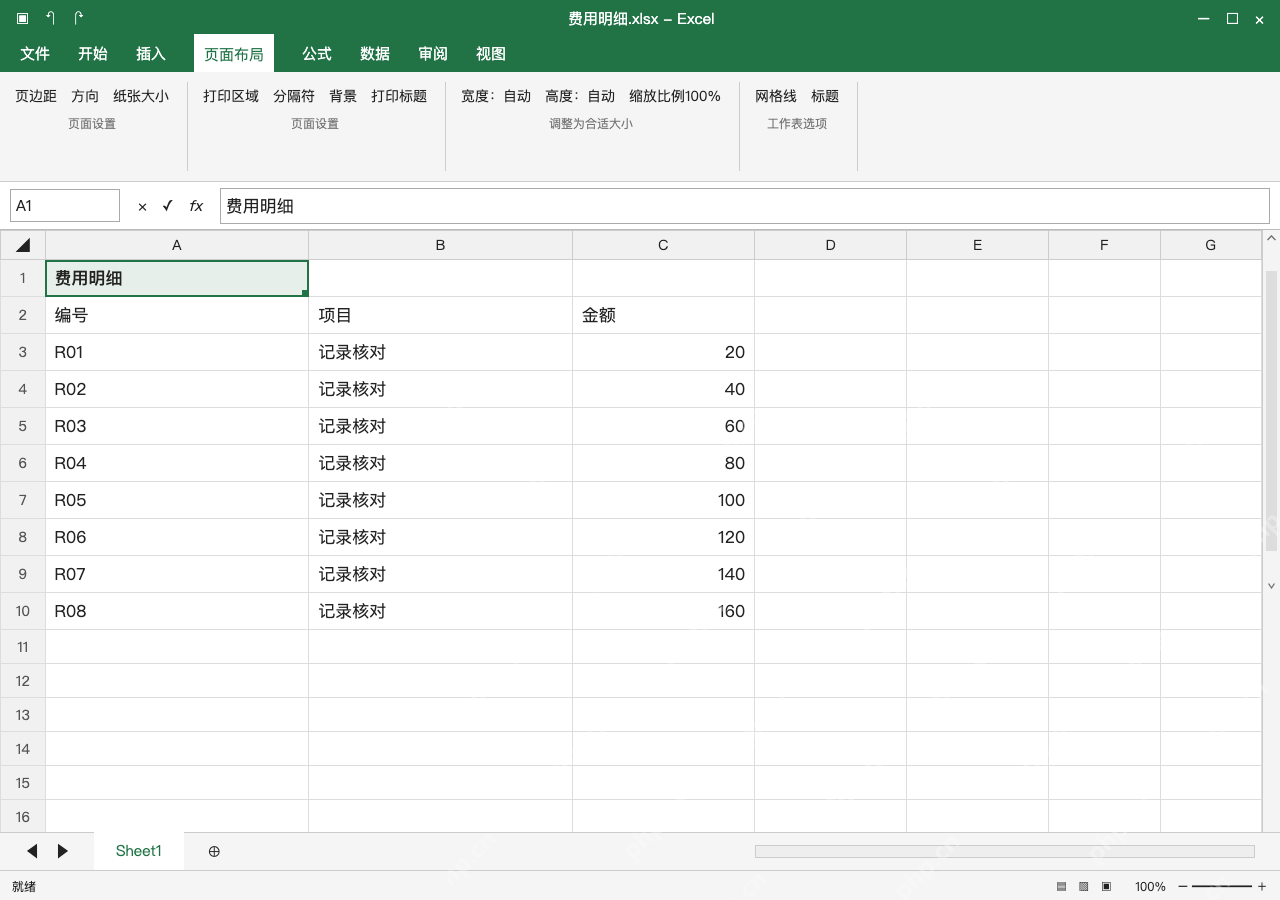This screenshot has height=900, width=1280.
Task: Click the horizontal scrollbar at the bottom
Action: 1005,851
